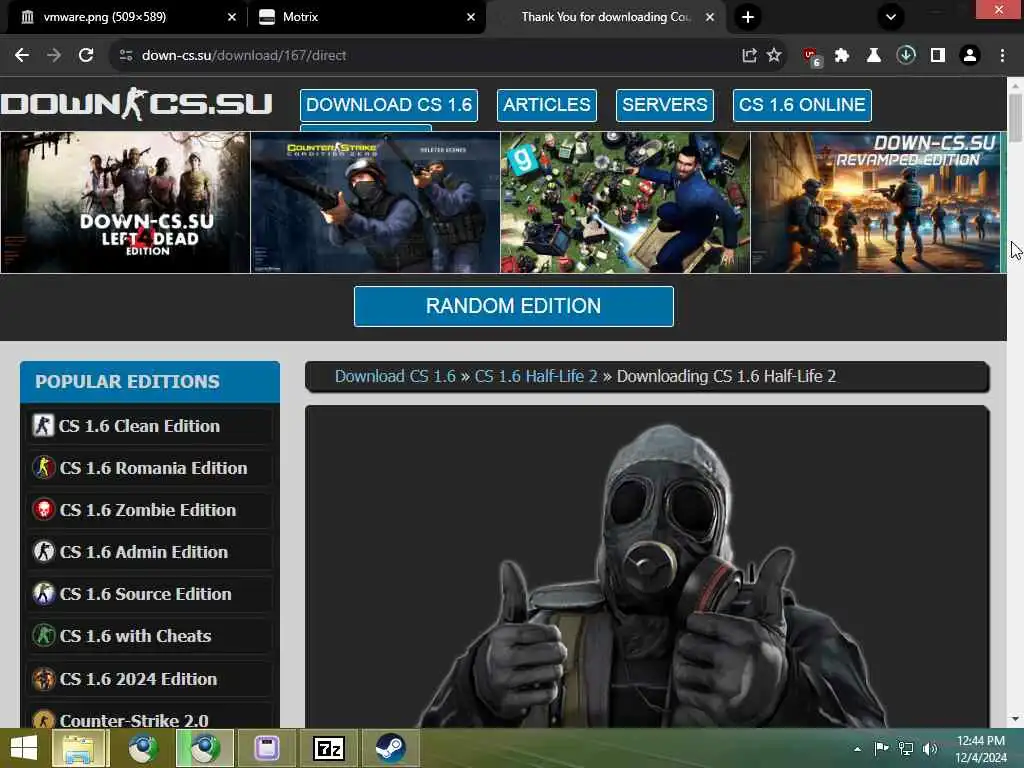Select the Thank You for downloading tab
Image resolution: width=1024 pixels, height=768 pixels.
click(605, 17)
